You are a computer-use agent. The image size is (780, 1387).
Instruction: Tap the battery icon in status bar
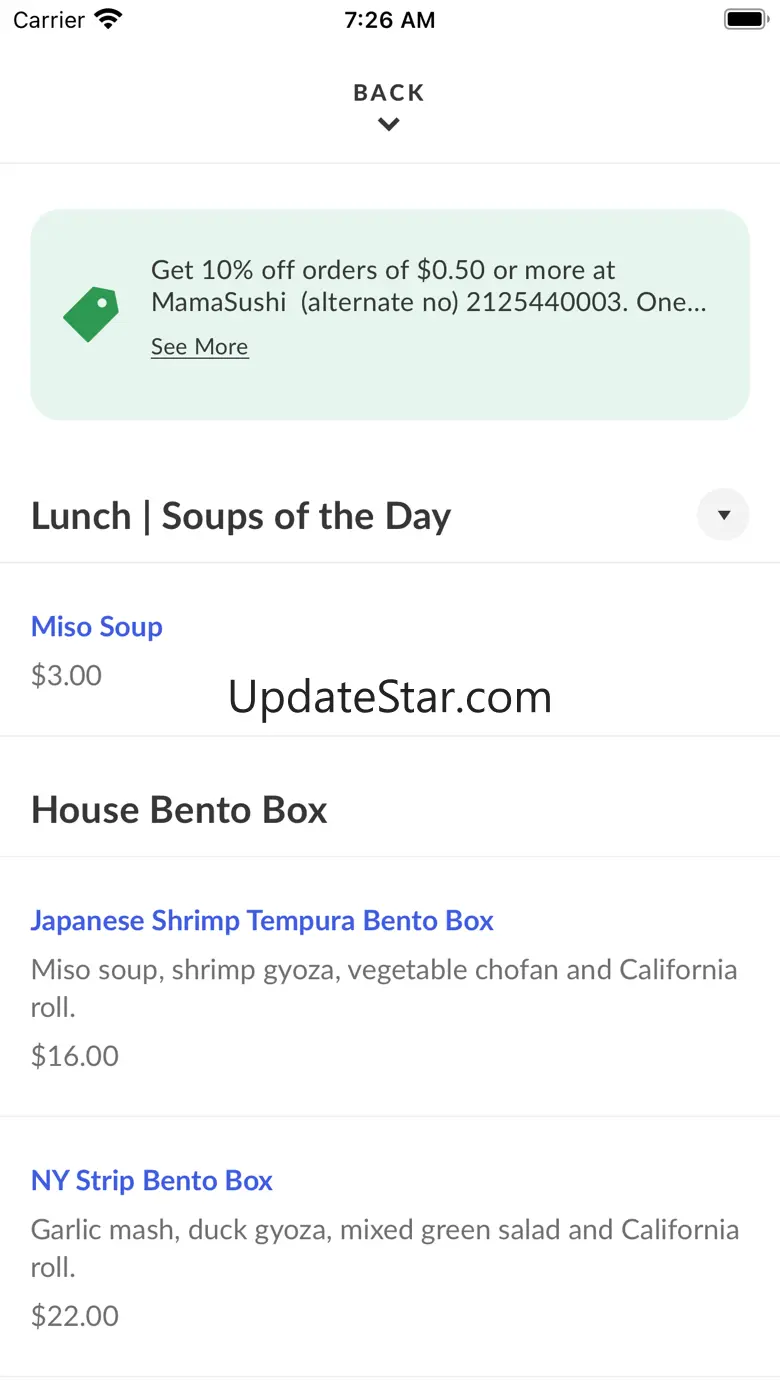click(744, 20)
